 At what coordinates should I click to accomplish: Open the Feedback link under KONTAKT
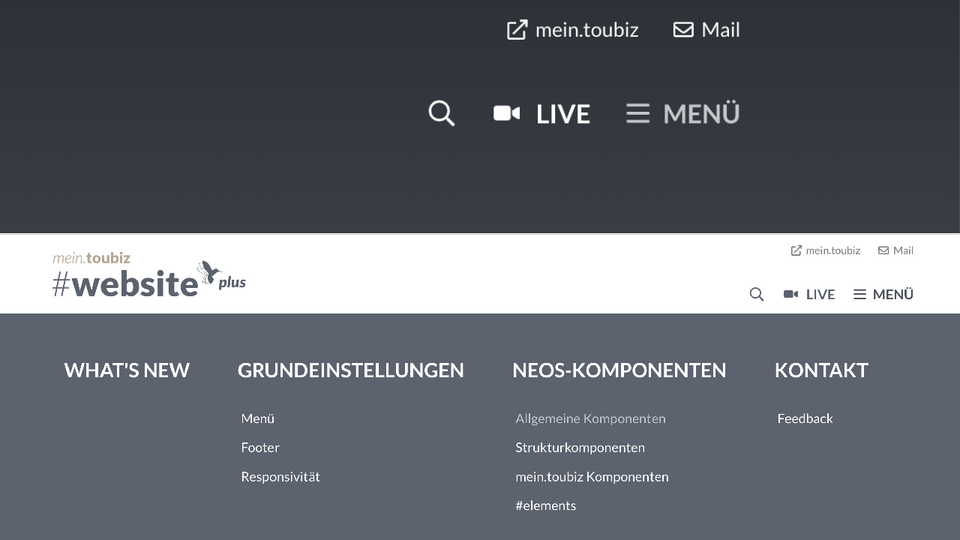pos(805,418)
